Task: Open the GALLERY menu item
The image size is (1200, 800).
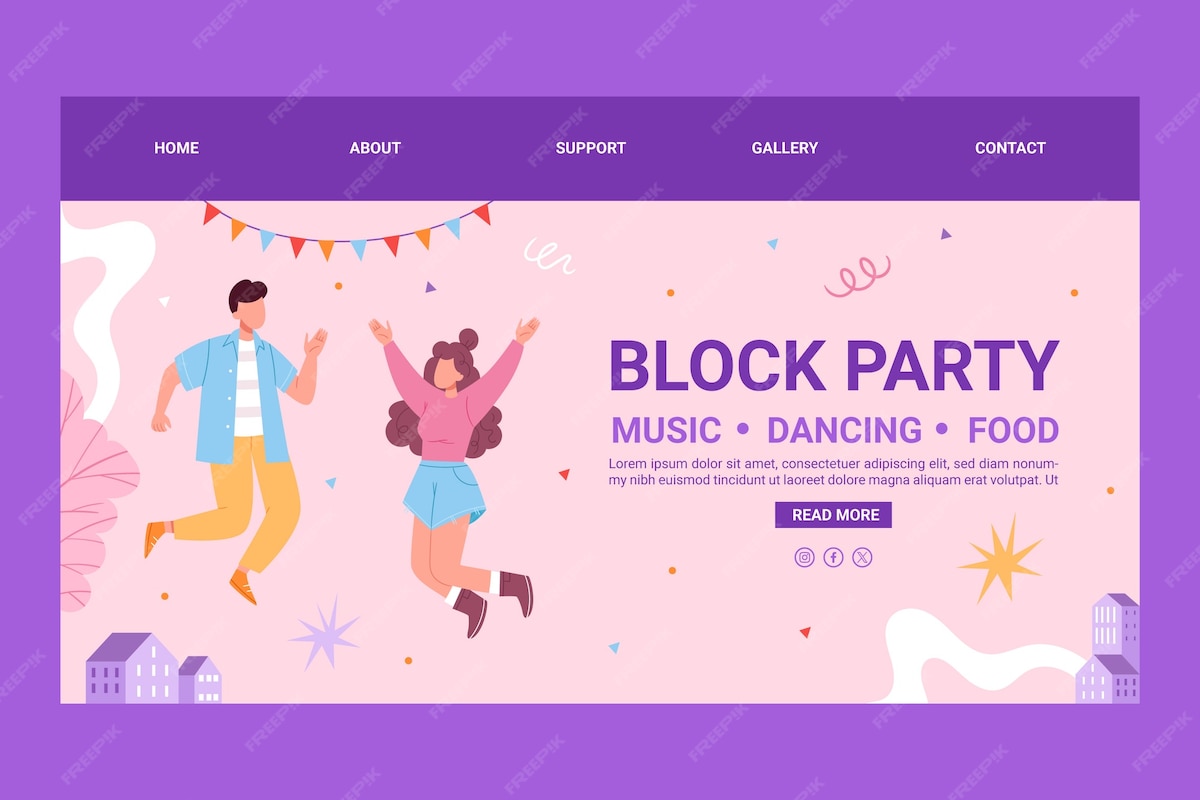Action: [785, 148]
